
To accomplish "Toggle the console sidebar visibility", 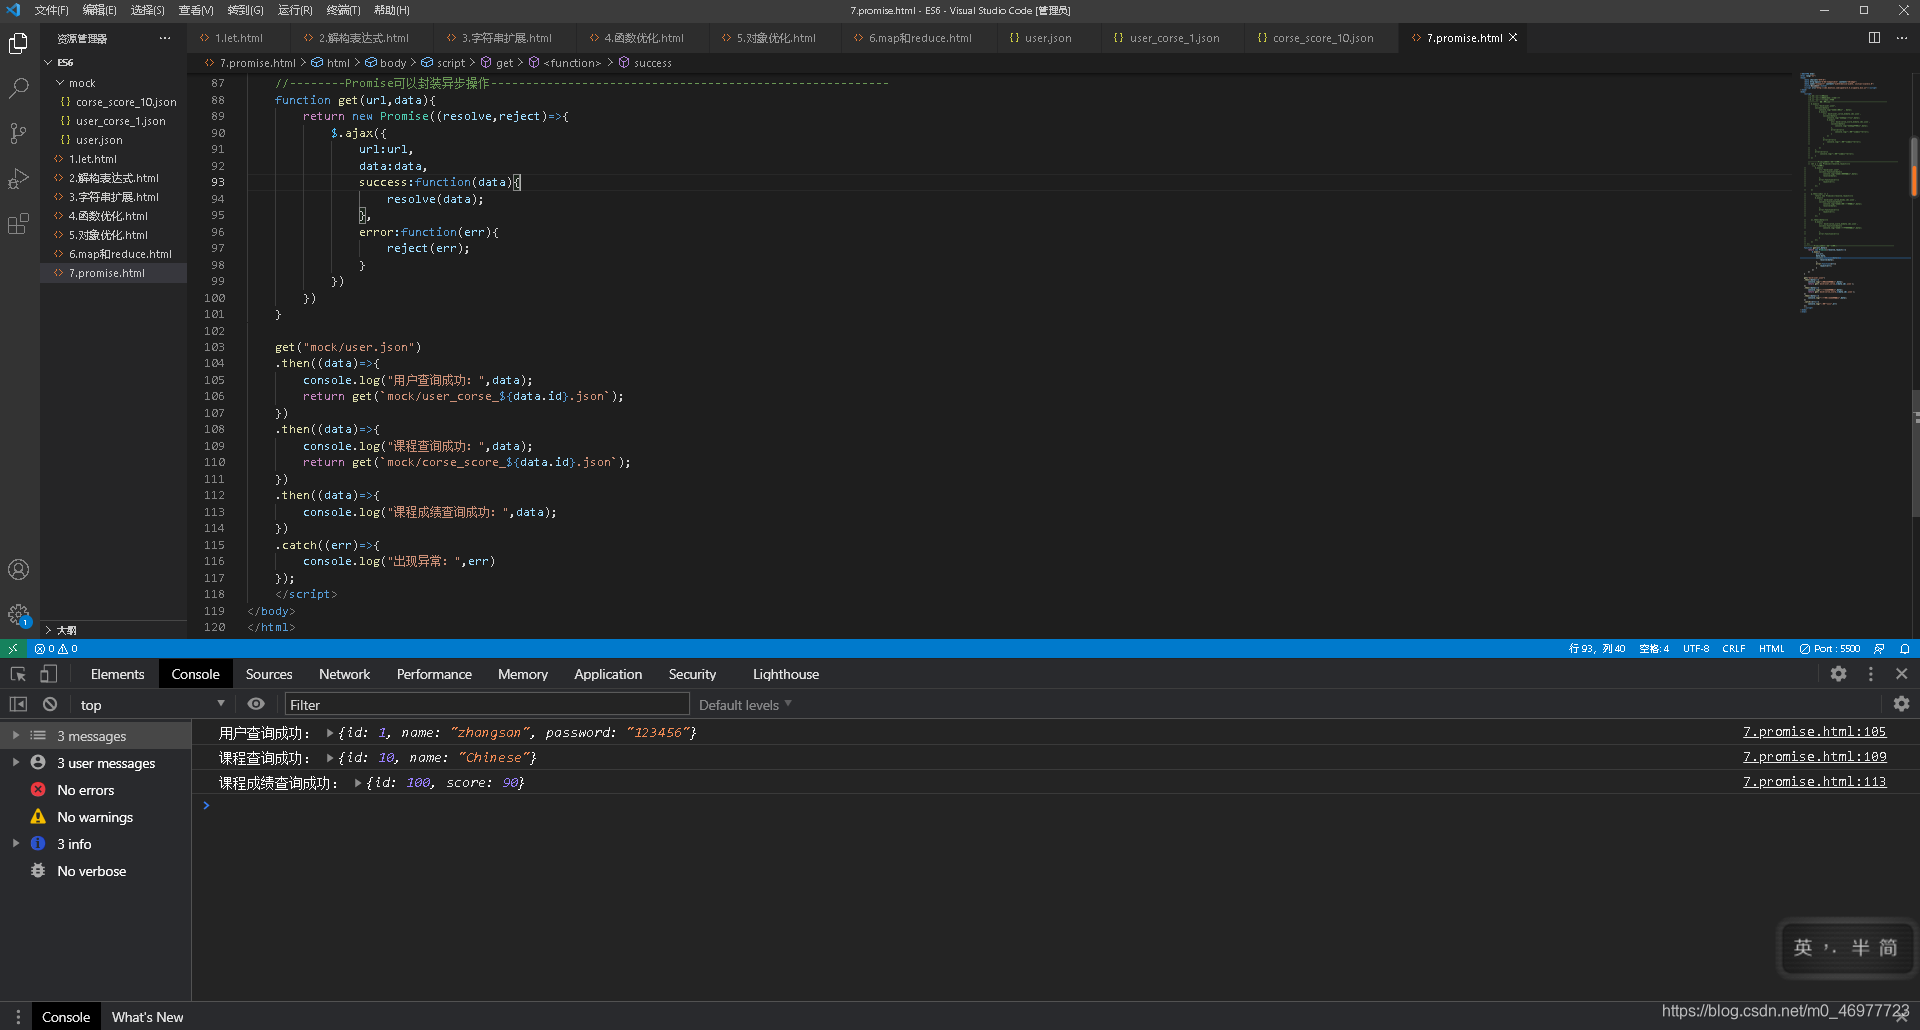I will point(18,704).
